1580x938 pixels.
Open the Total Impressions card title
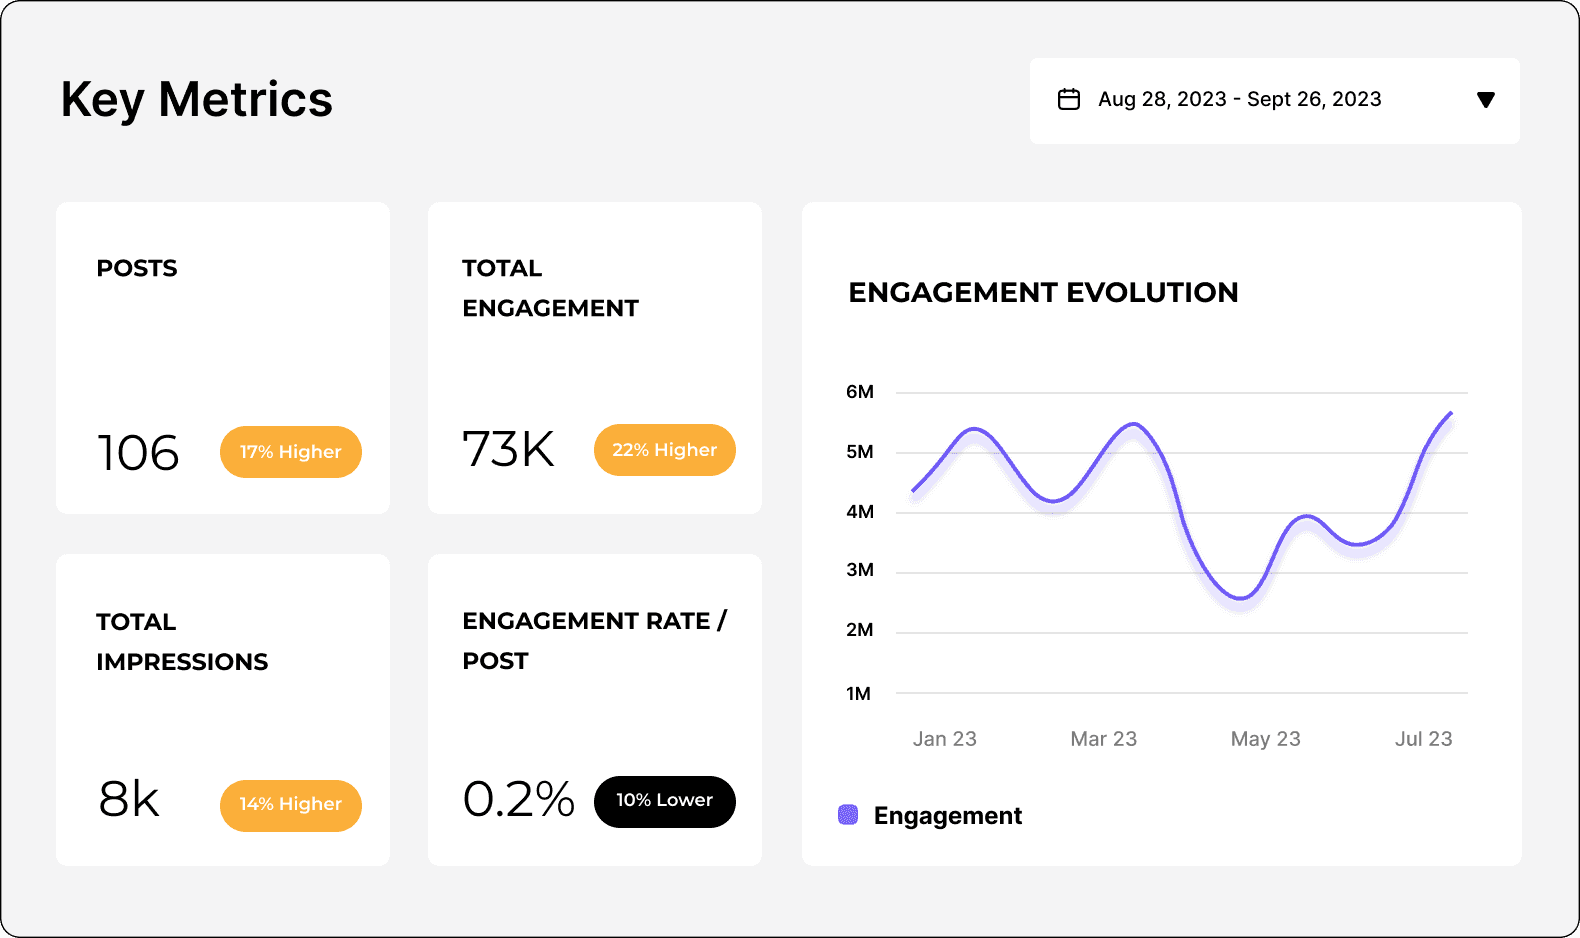coord(182,642)
